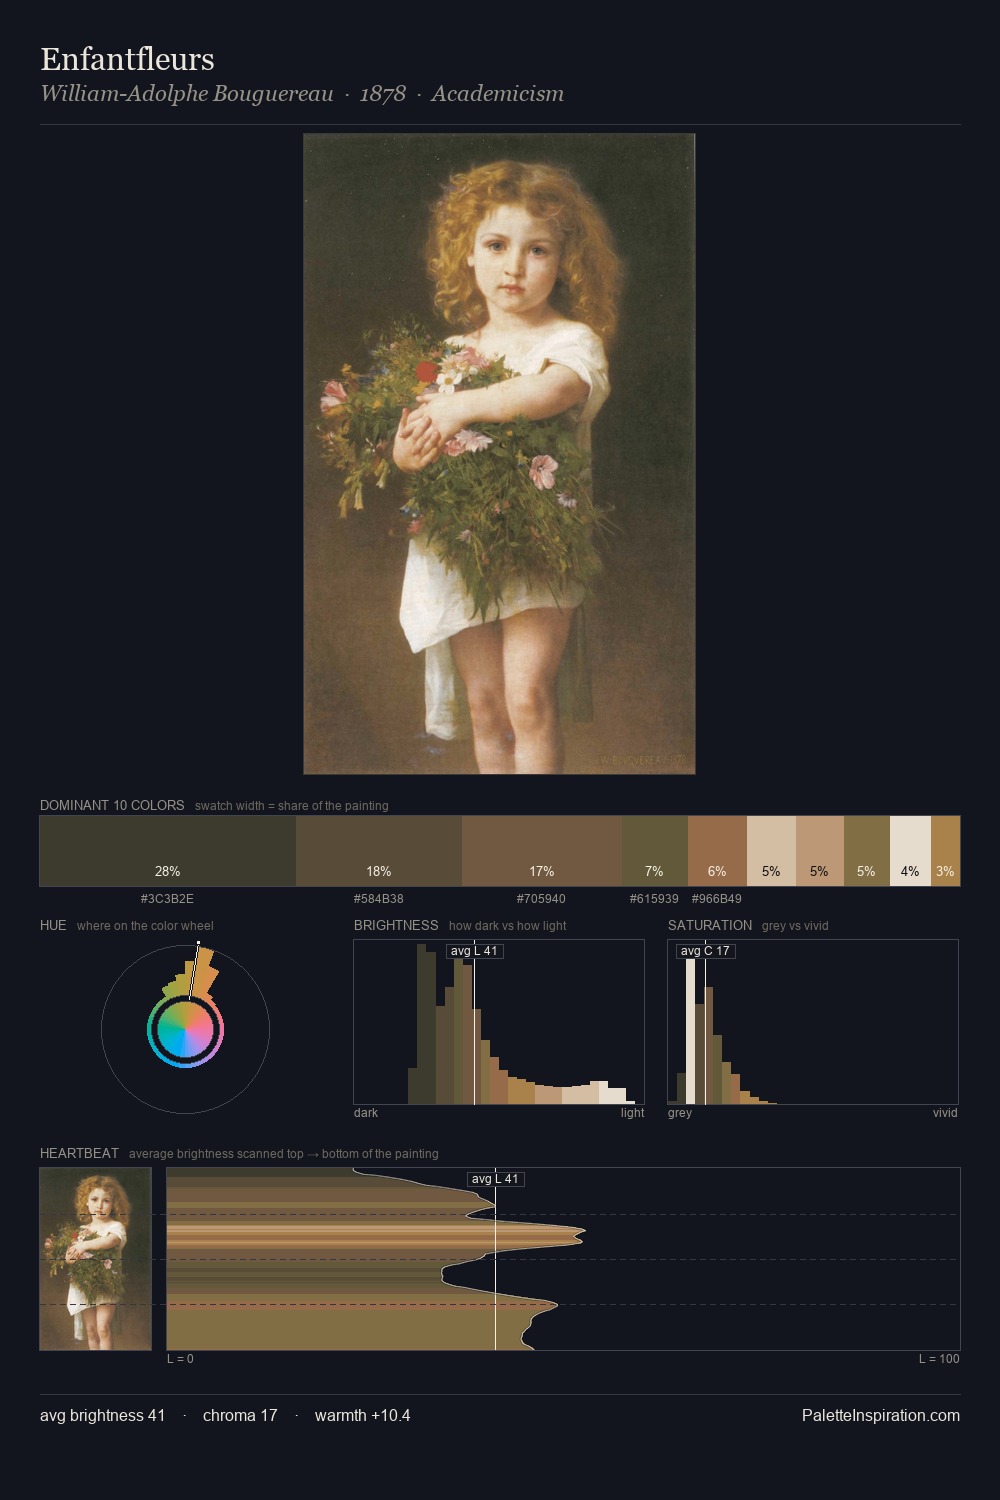1000x1500 pixels.
Task: Click the avg brightness 41 footer stat
Action: [x=102, y=1415]
